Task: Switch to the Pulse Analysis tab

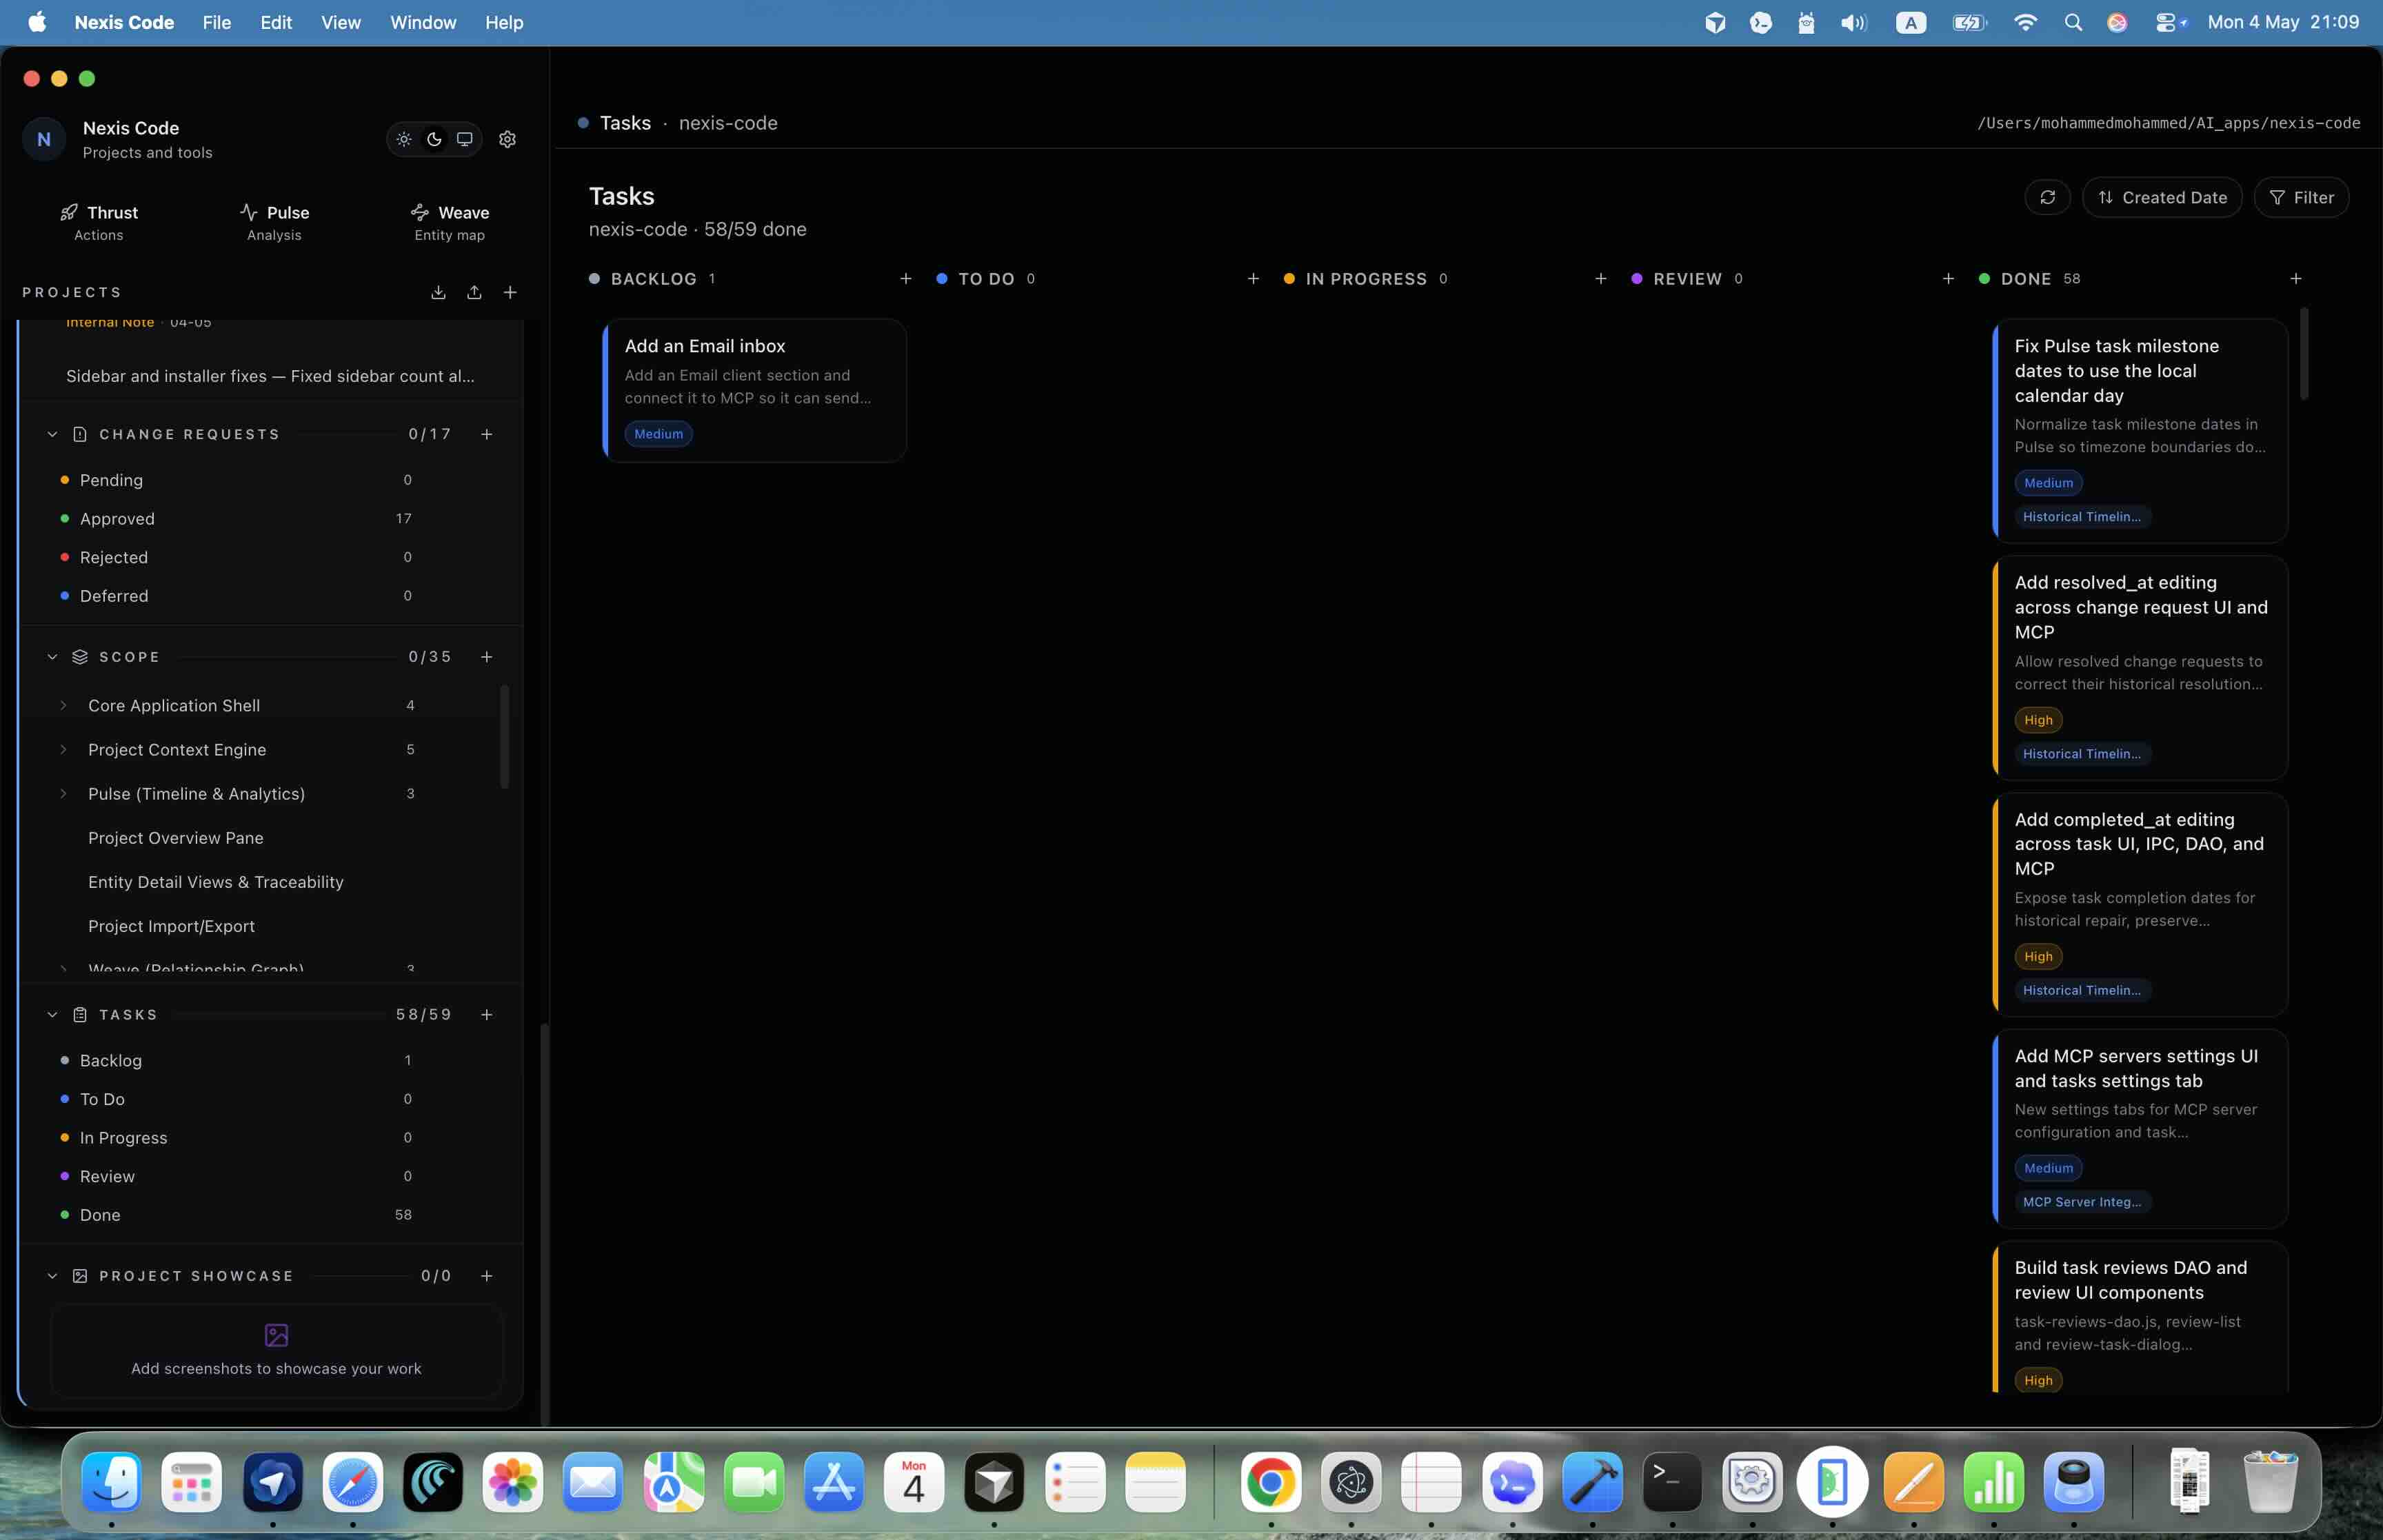Action: click(x=274, y=222)
